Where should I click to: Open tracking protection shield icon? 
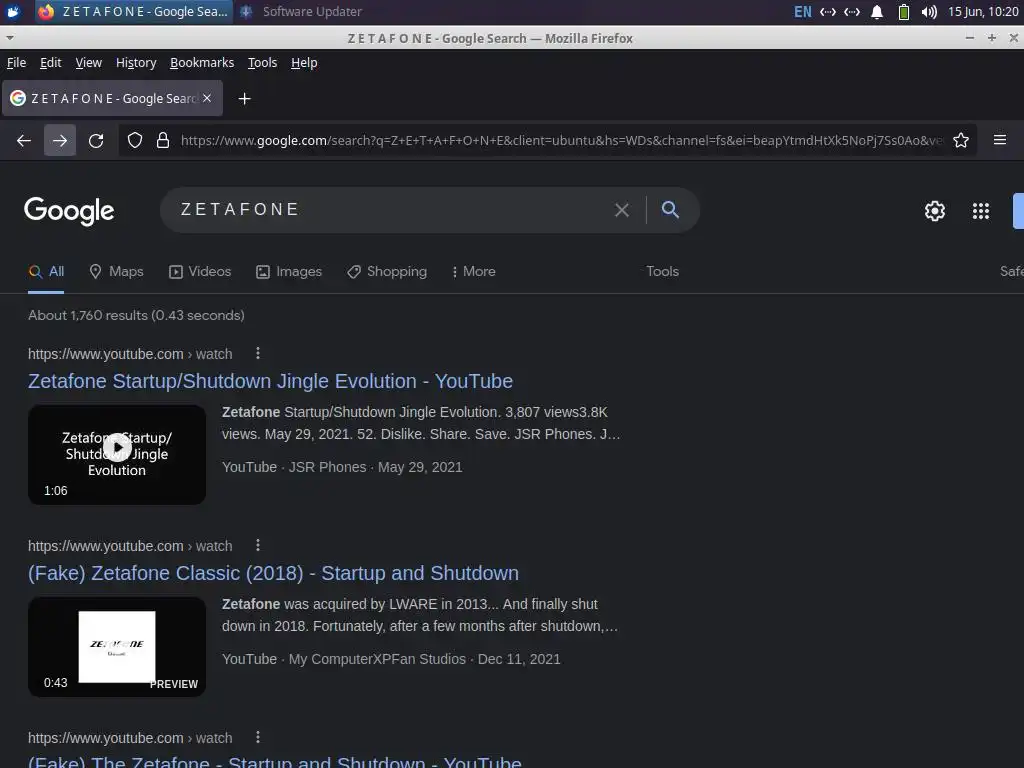(135, 140)
